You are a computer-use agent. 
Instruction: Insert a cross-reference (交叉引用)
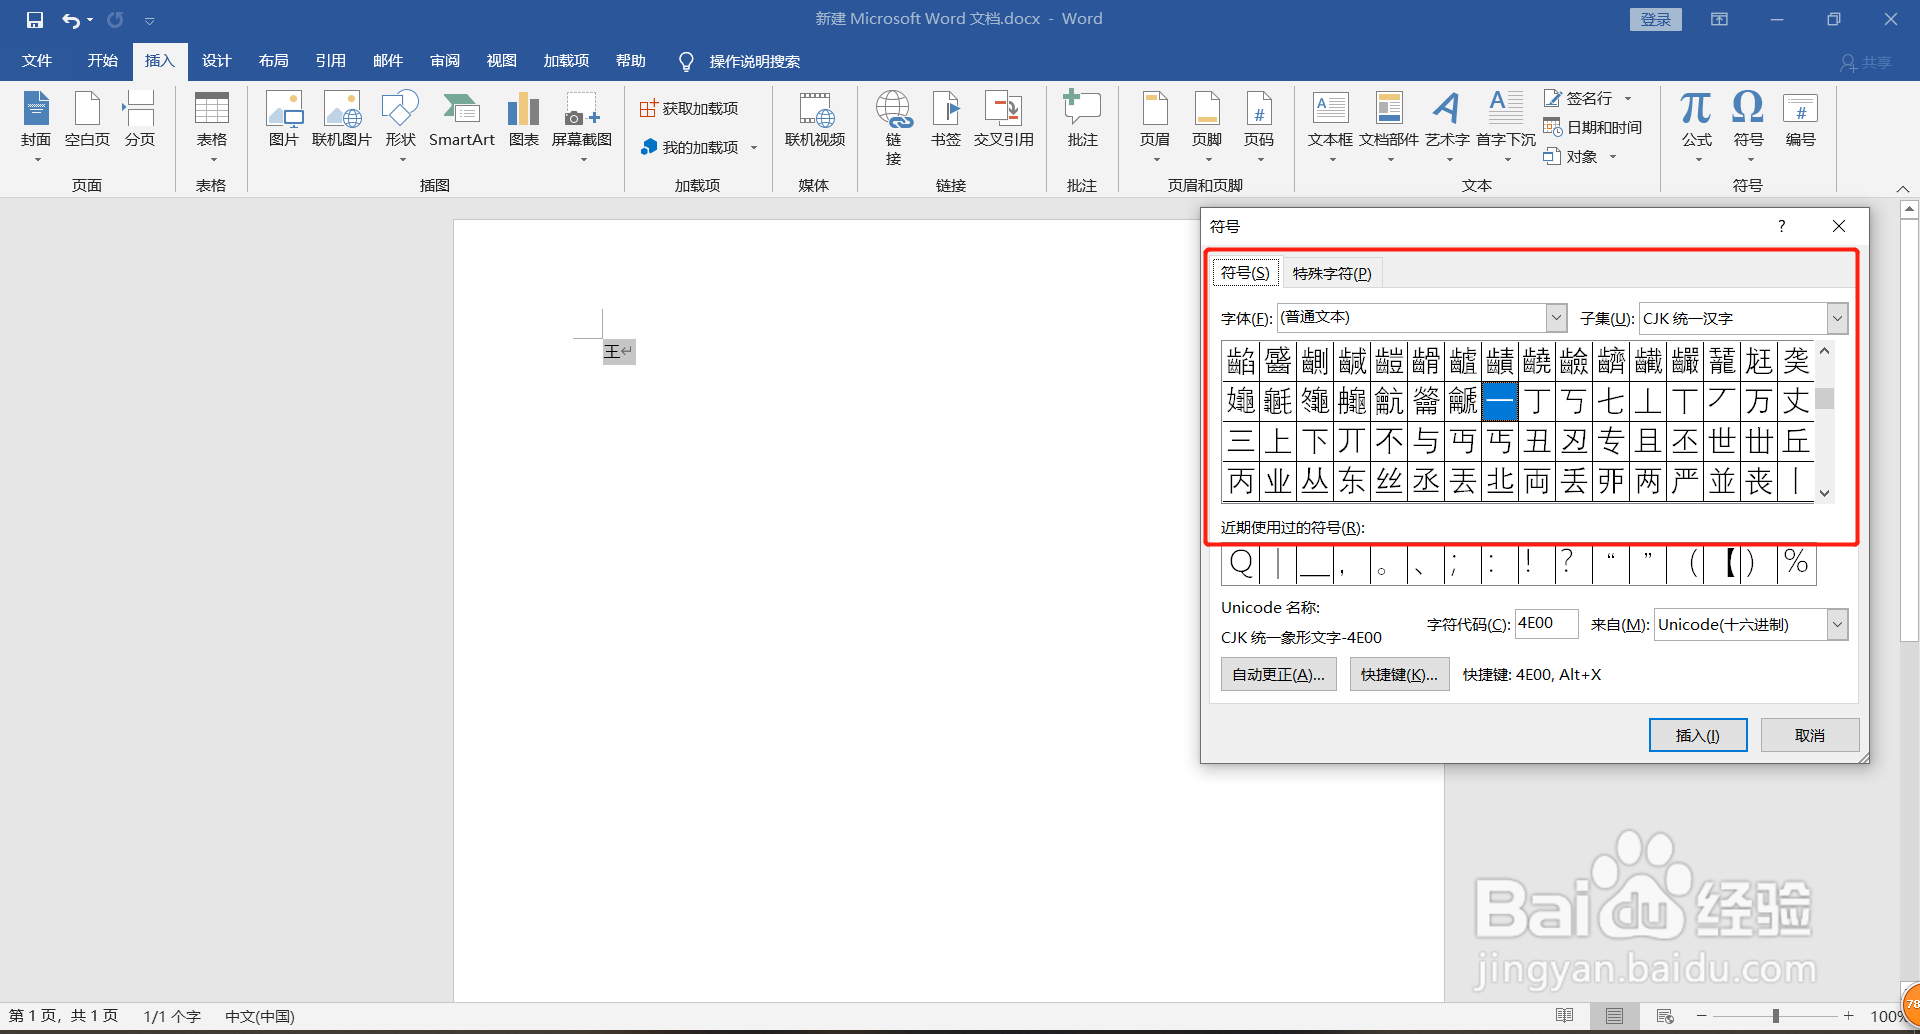pos(1003,120)
